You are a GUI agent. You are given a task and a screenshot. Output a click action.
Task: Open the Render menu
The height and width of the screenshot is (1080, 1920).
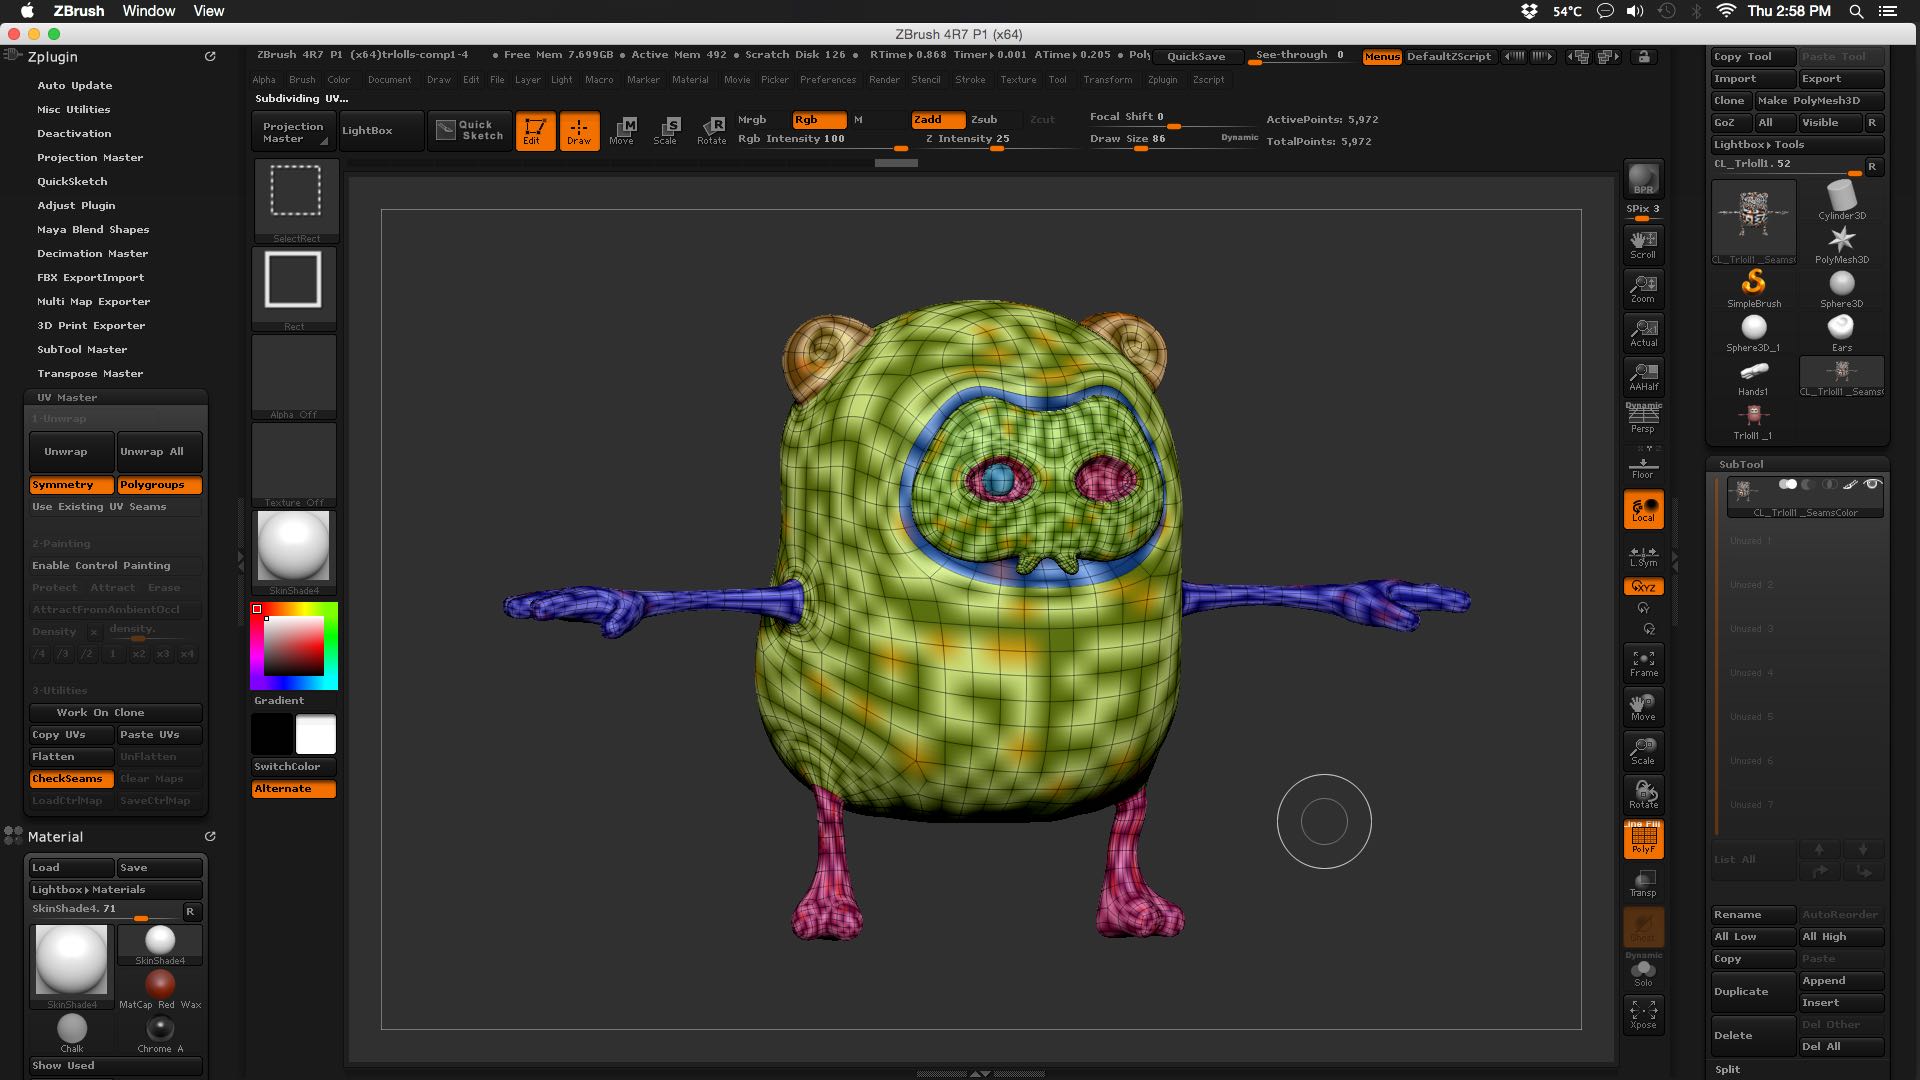click(x=884, y=80)
